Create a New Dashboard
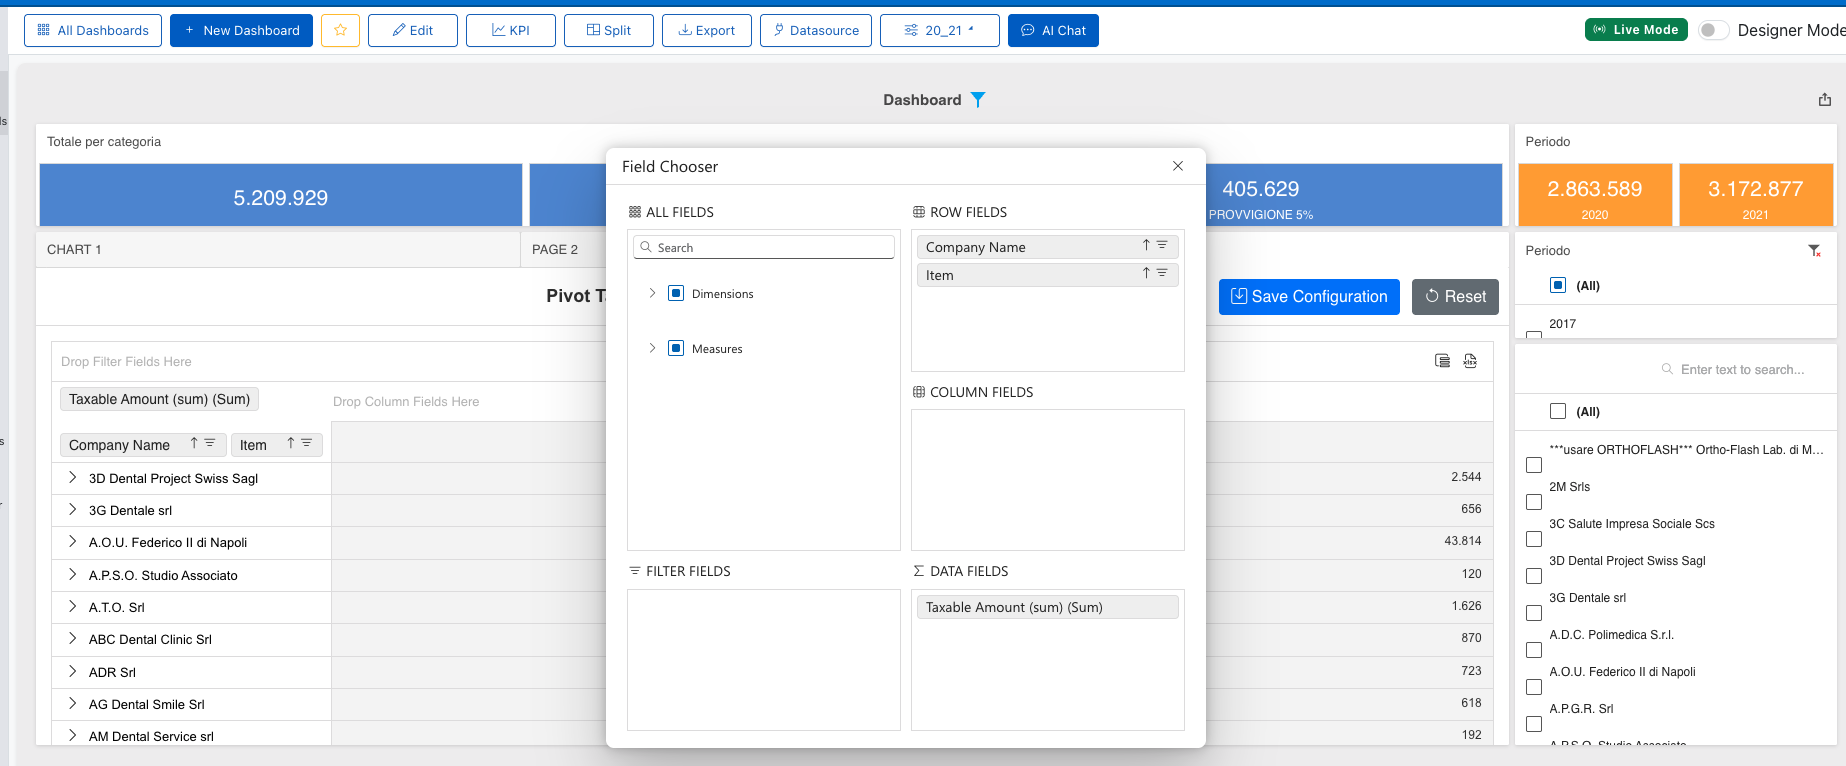Viewport: 1846px width, 766px height. pyautogui.click(x=241, y=30)
